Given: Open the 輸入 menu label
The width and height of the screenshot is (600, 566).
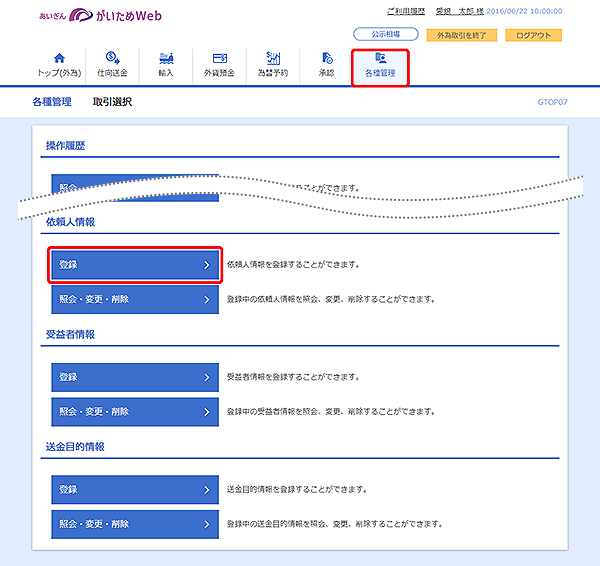Looking at the screenshot, I should 166,73.
